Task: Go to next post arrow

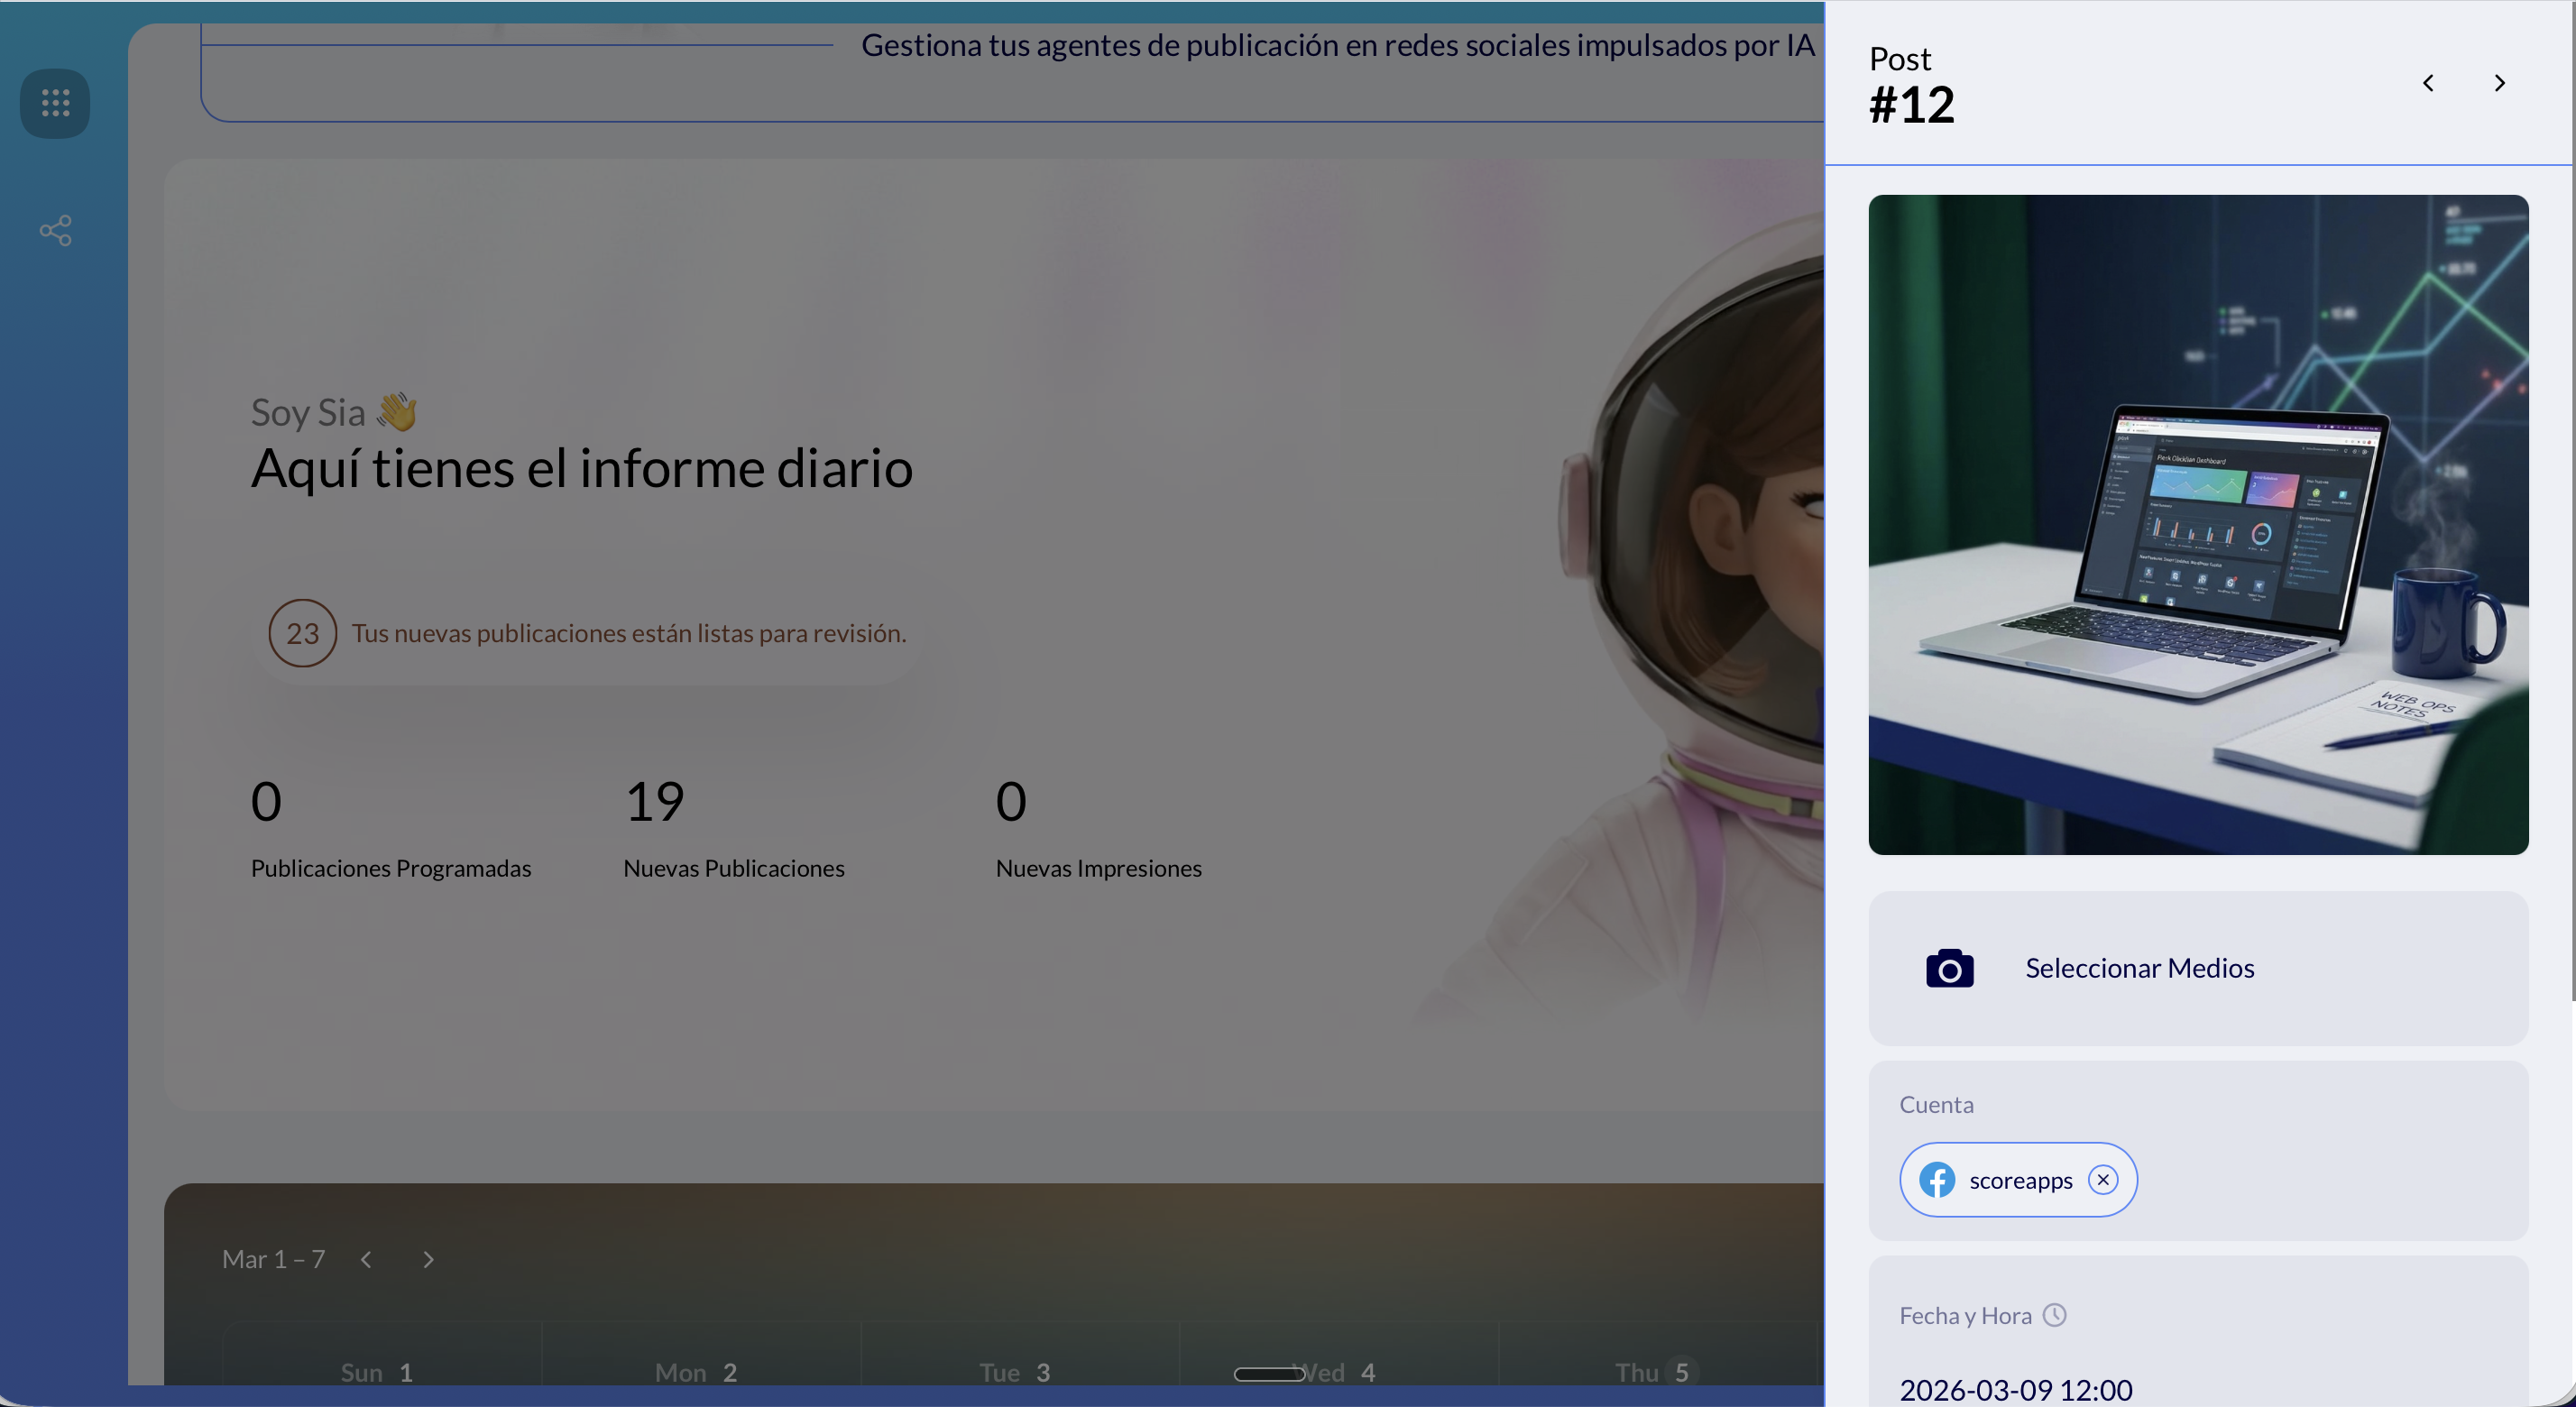Action: coord(2499,83)
